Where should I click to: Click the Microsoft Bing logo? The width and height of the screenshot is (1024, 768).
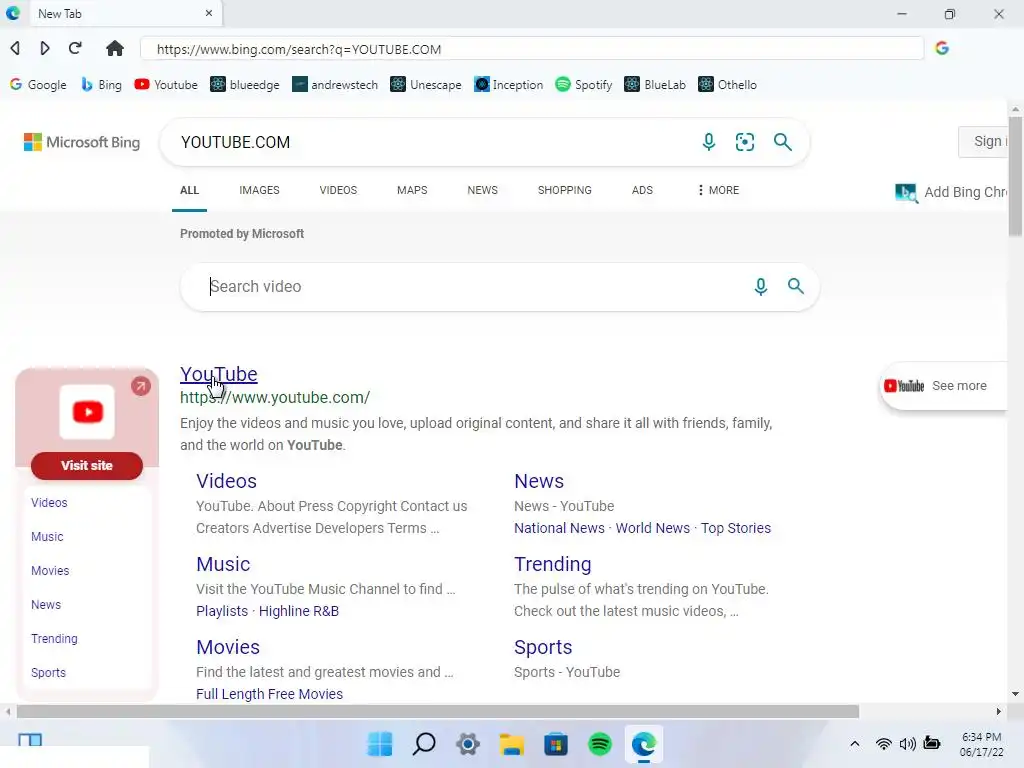pyautogui.click(x=82, y=142)
